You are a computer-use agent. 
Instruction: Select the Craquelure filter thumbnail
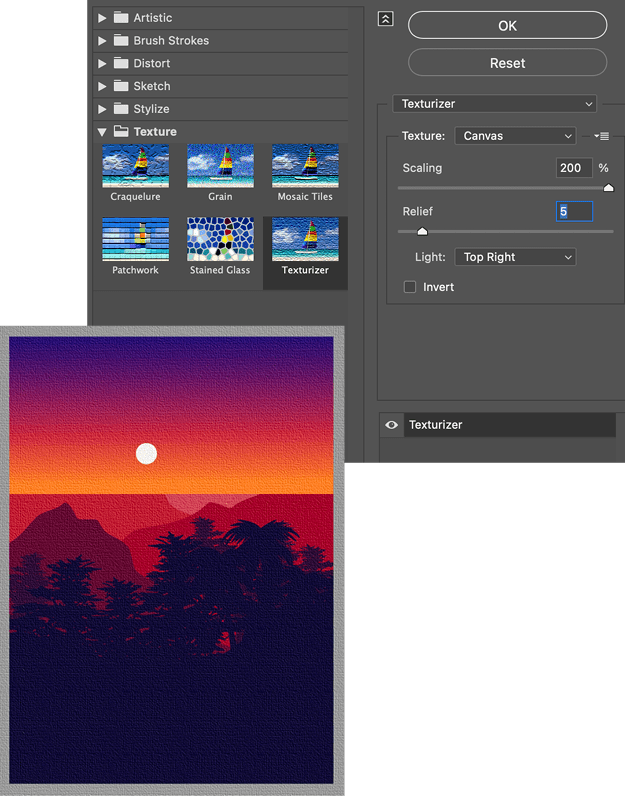(x=135, y=166)
